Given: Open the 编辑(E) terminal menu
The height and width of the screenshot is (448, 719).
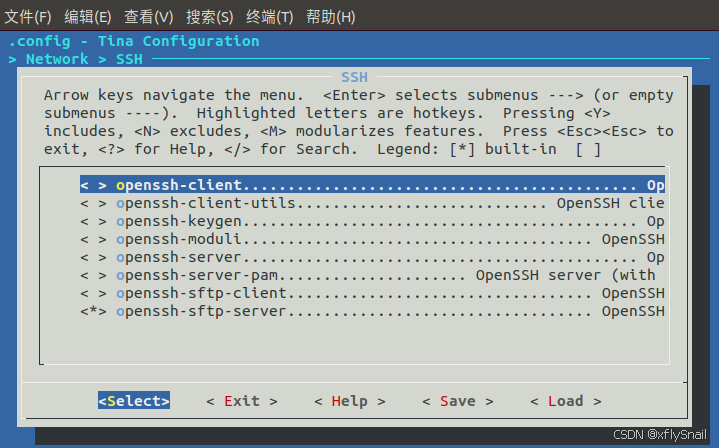Looking at the screenshot, I should pos(88,17).
